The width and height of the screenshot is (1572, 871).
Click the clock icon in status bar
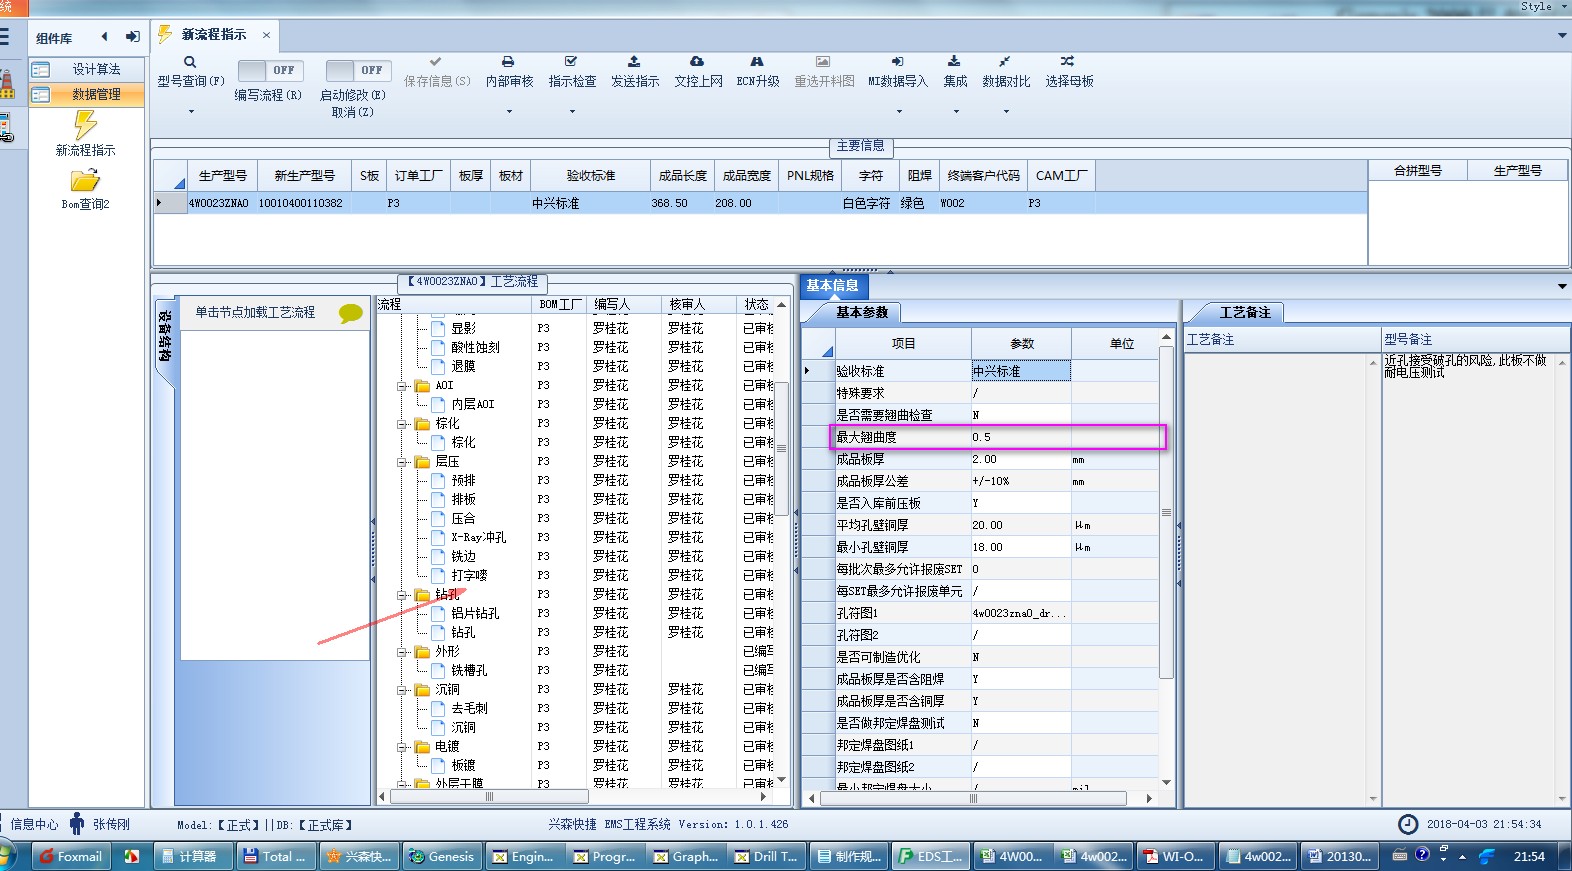(x=1408, y=824)
